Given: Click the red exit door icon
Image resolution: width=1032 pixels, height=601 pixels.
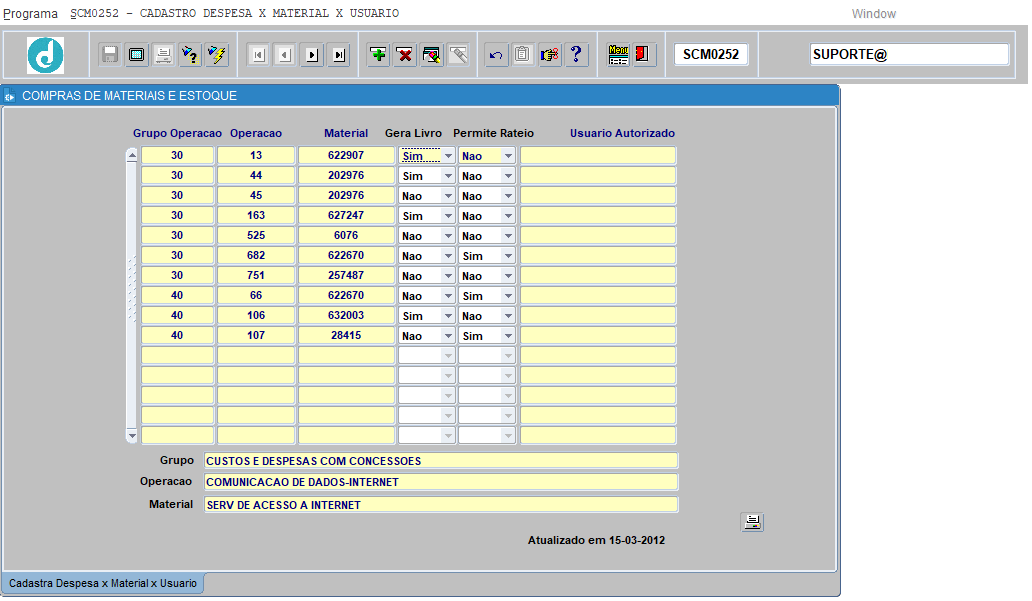Looking at the screenshot, I should pyautogui.click(x=643, y=55).
